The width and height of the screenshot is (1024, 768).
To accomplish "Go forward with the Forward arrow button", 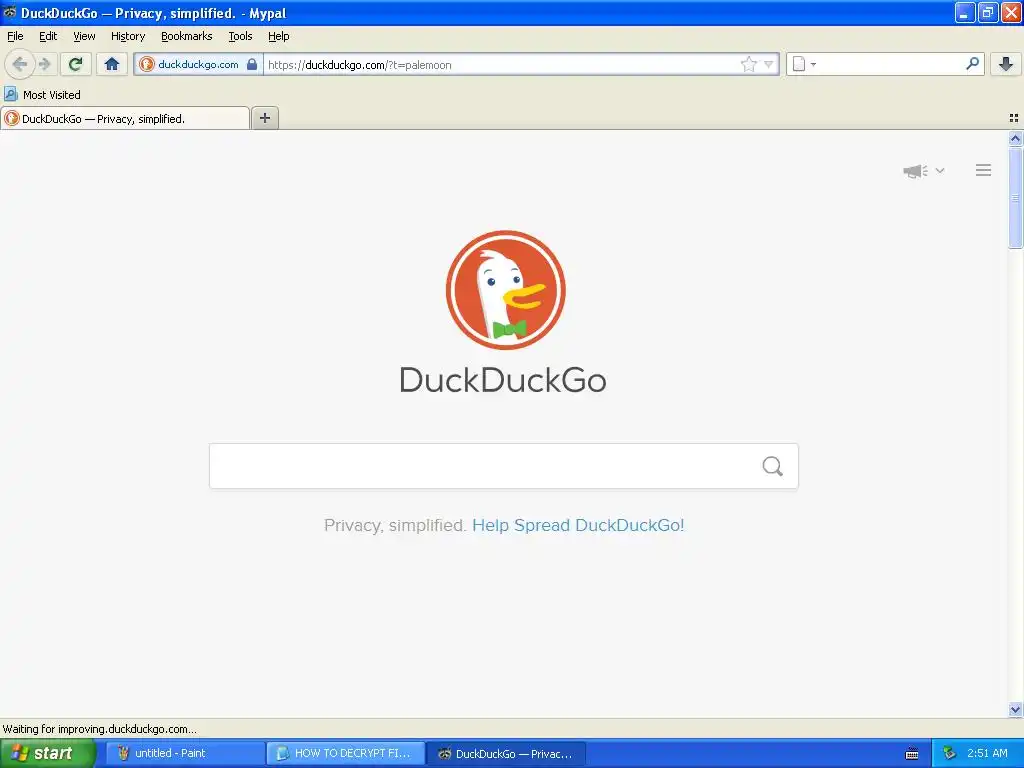I will [45, 64].
